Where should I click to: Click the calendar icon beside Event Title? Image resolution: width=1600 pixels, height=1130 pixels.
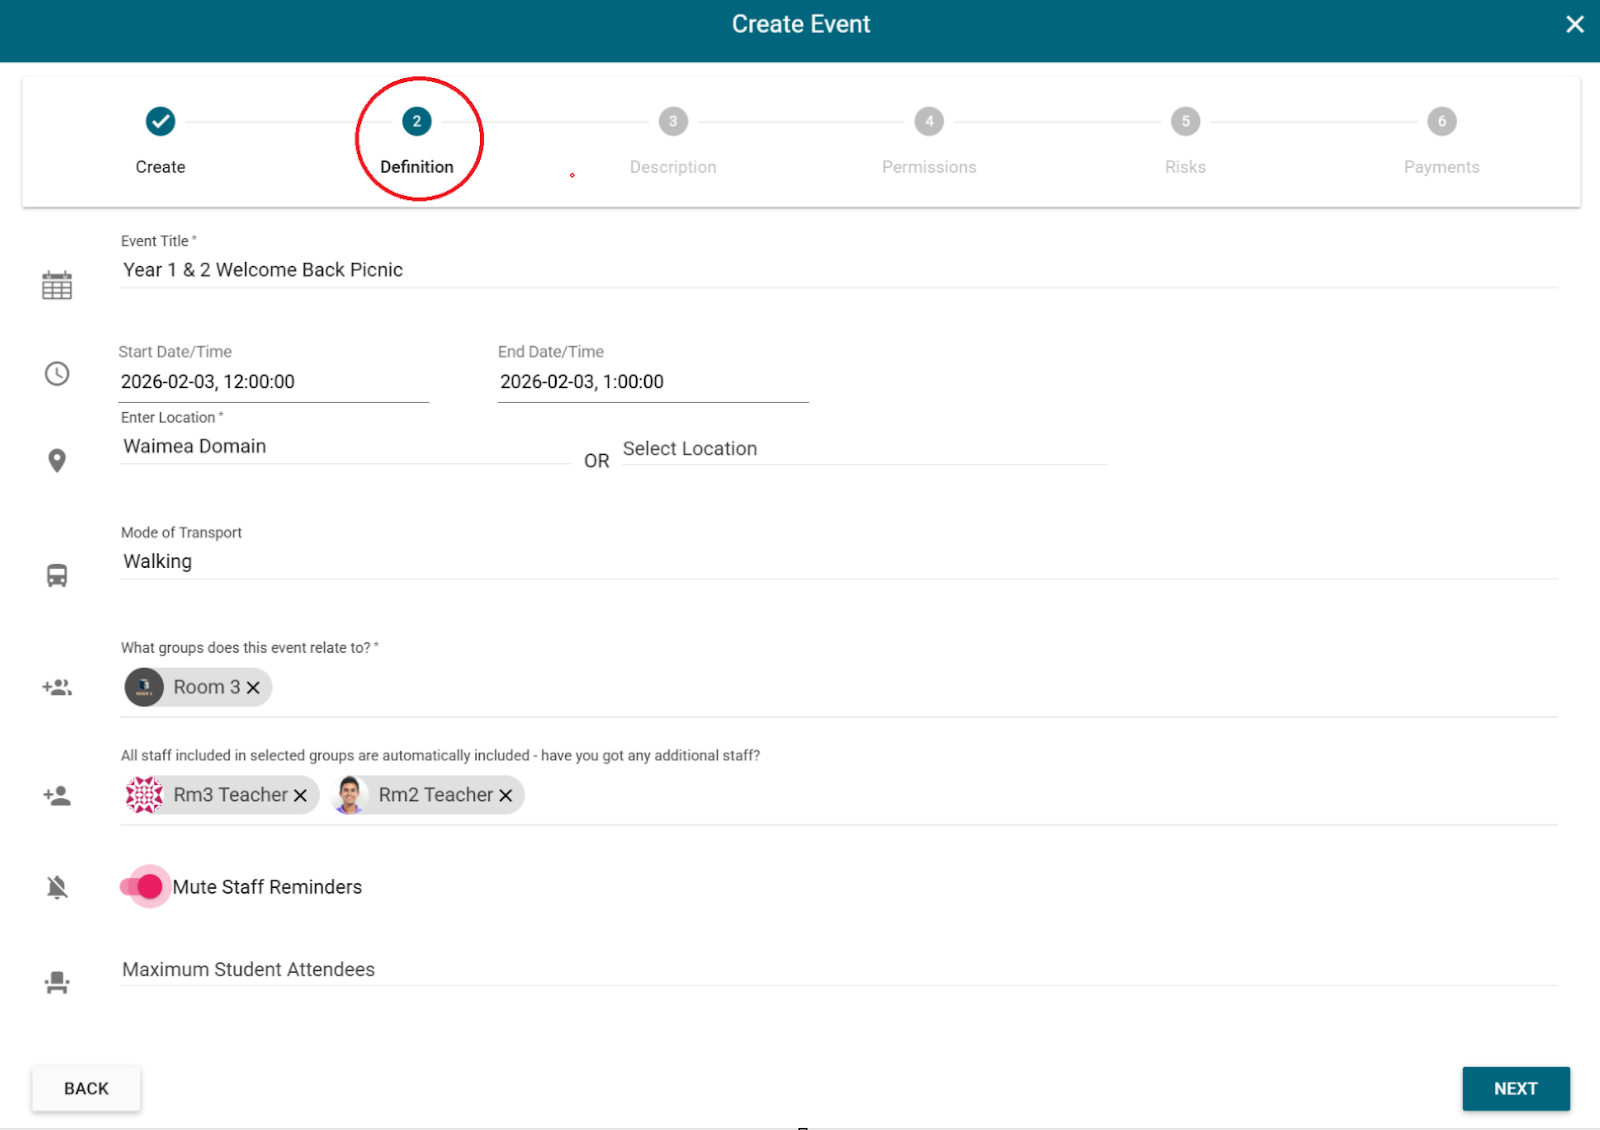point(57,285)
